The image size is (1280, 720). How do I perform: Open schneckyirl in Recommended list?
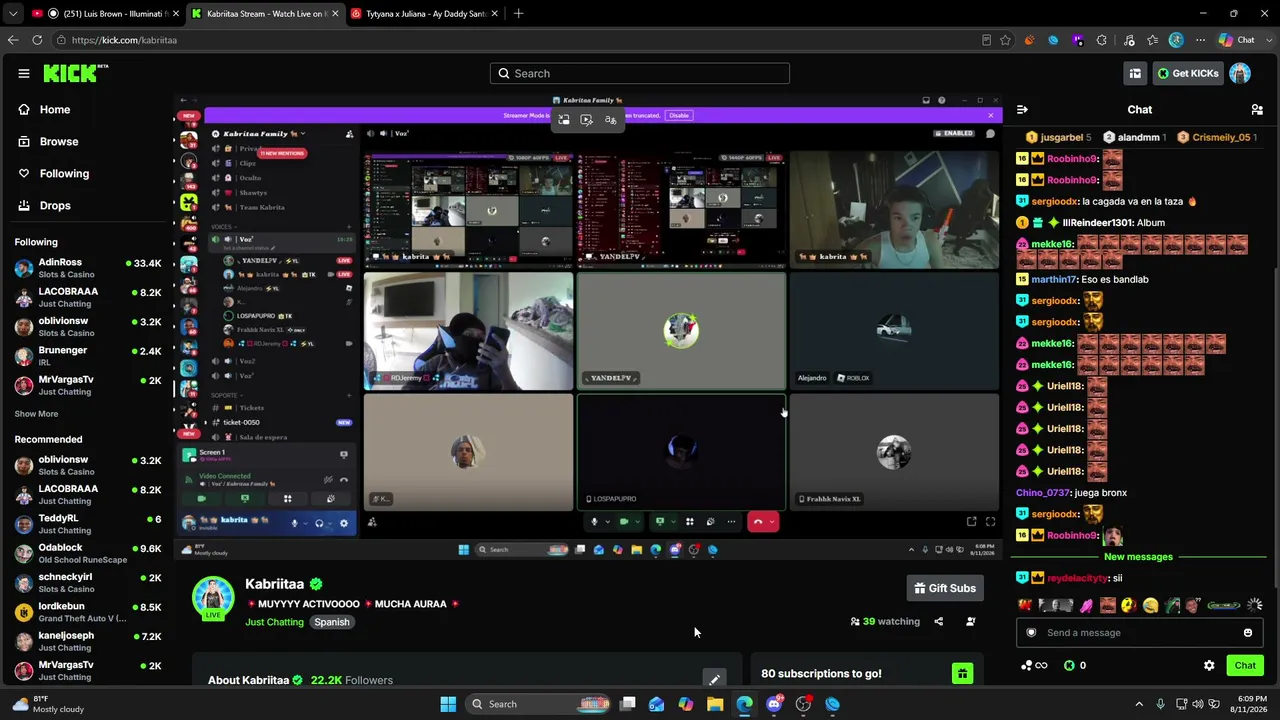[x=88, y=583]
